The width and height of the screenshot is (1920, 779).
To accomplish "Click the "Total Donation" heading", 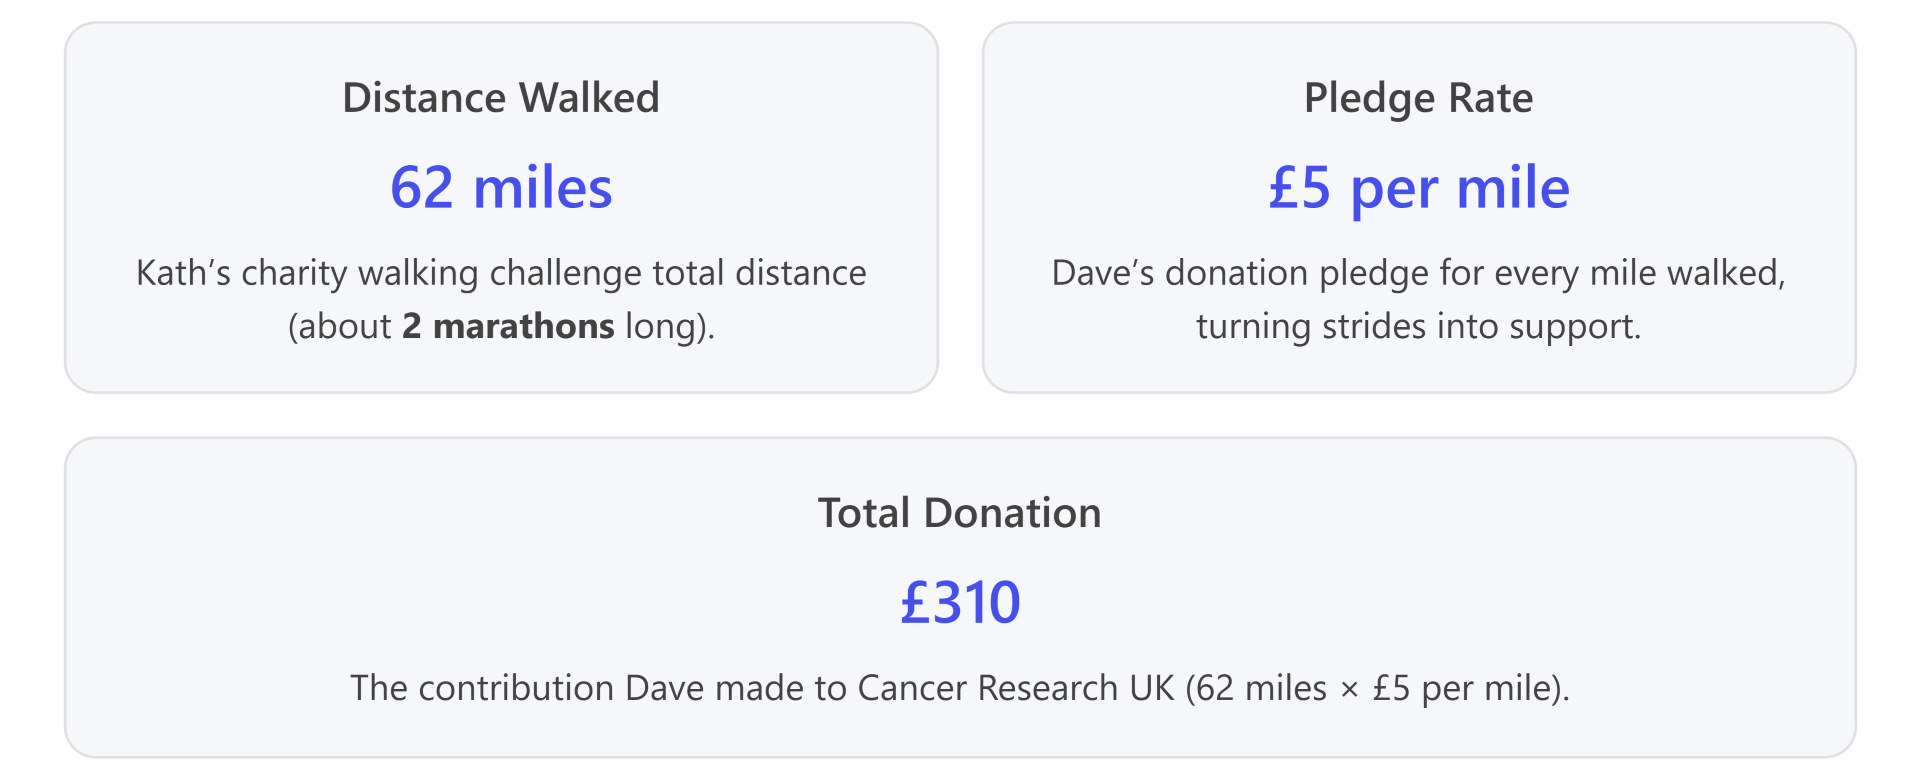I will pos(959,513).
